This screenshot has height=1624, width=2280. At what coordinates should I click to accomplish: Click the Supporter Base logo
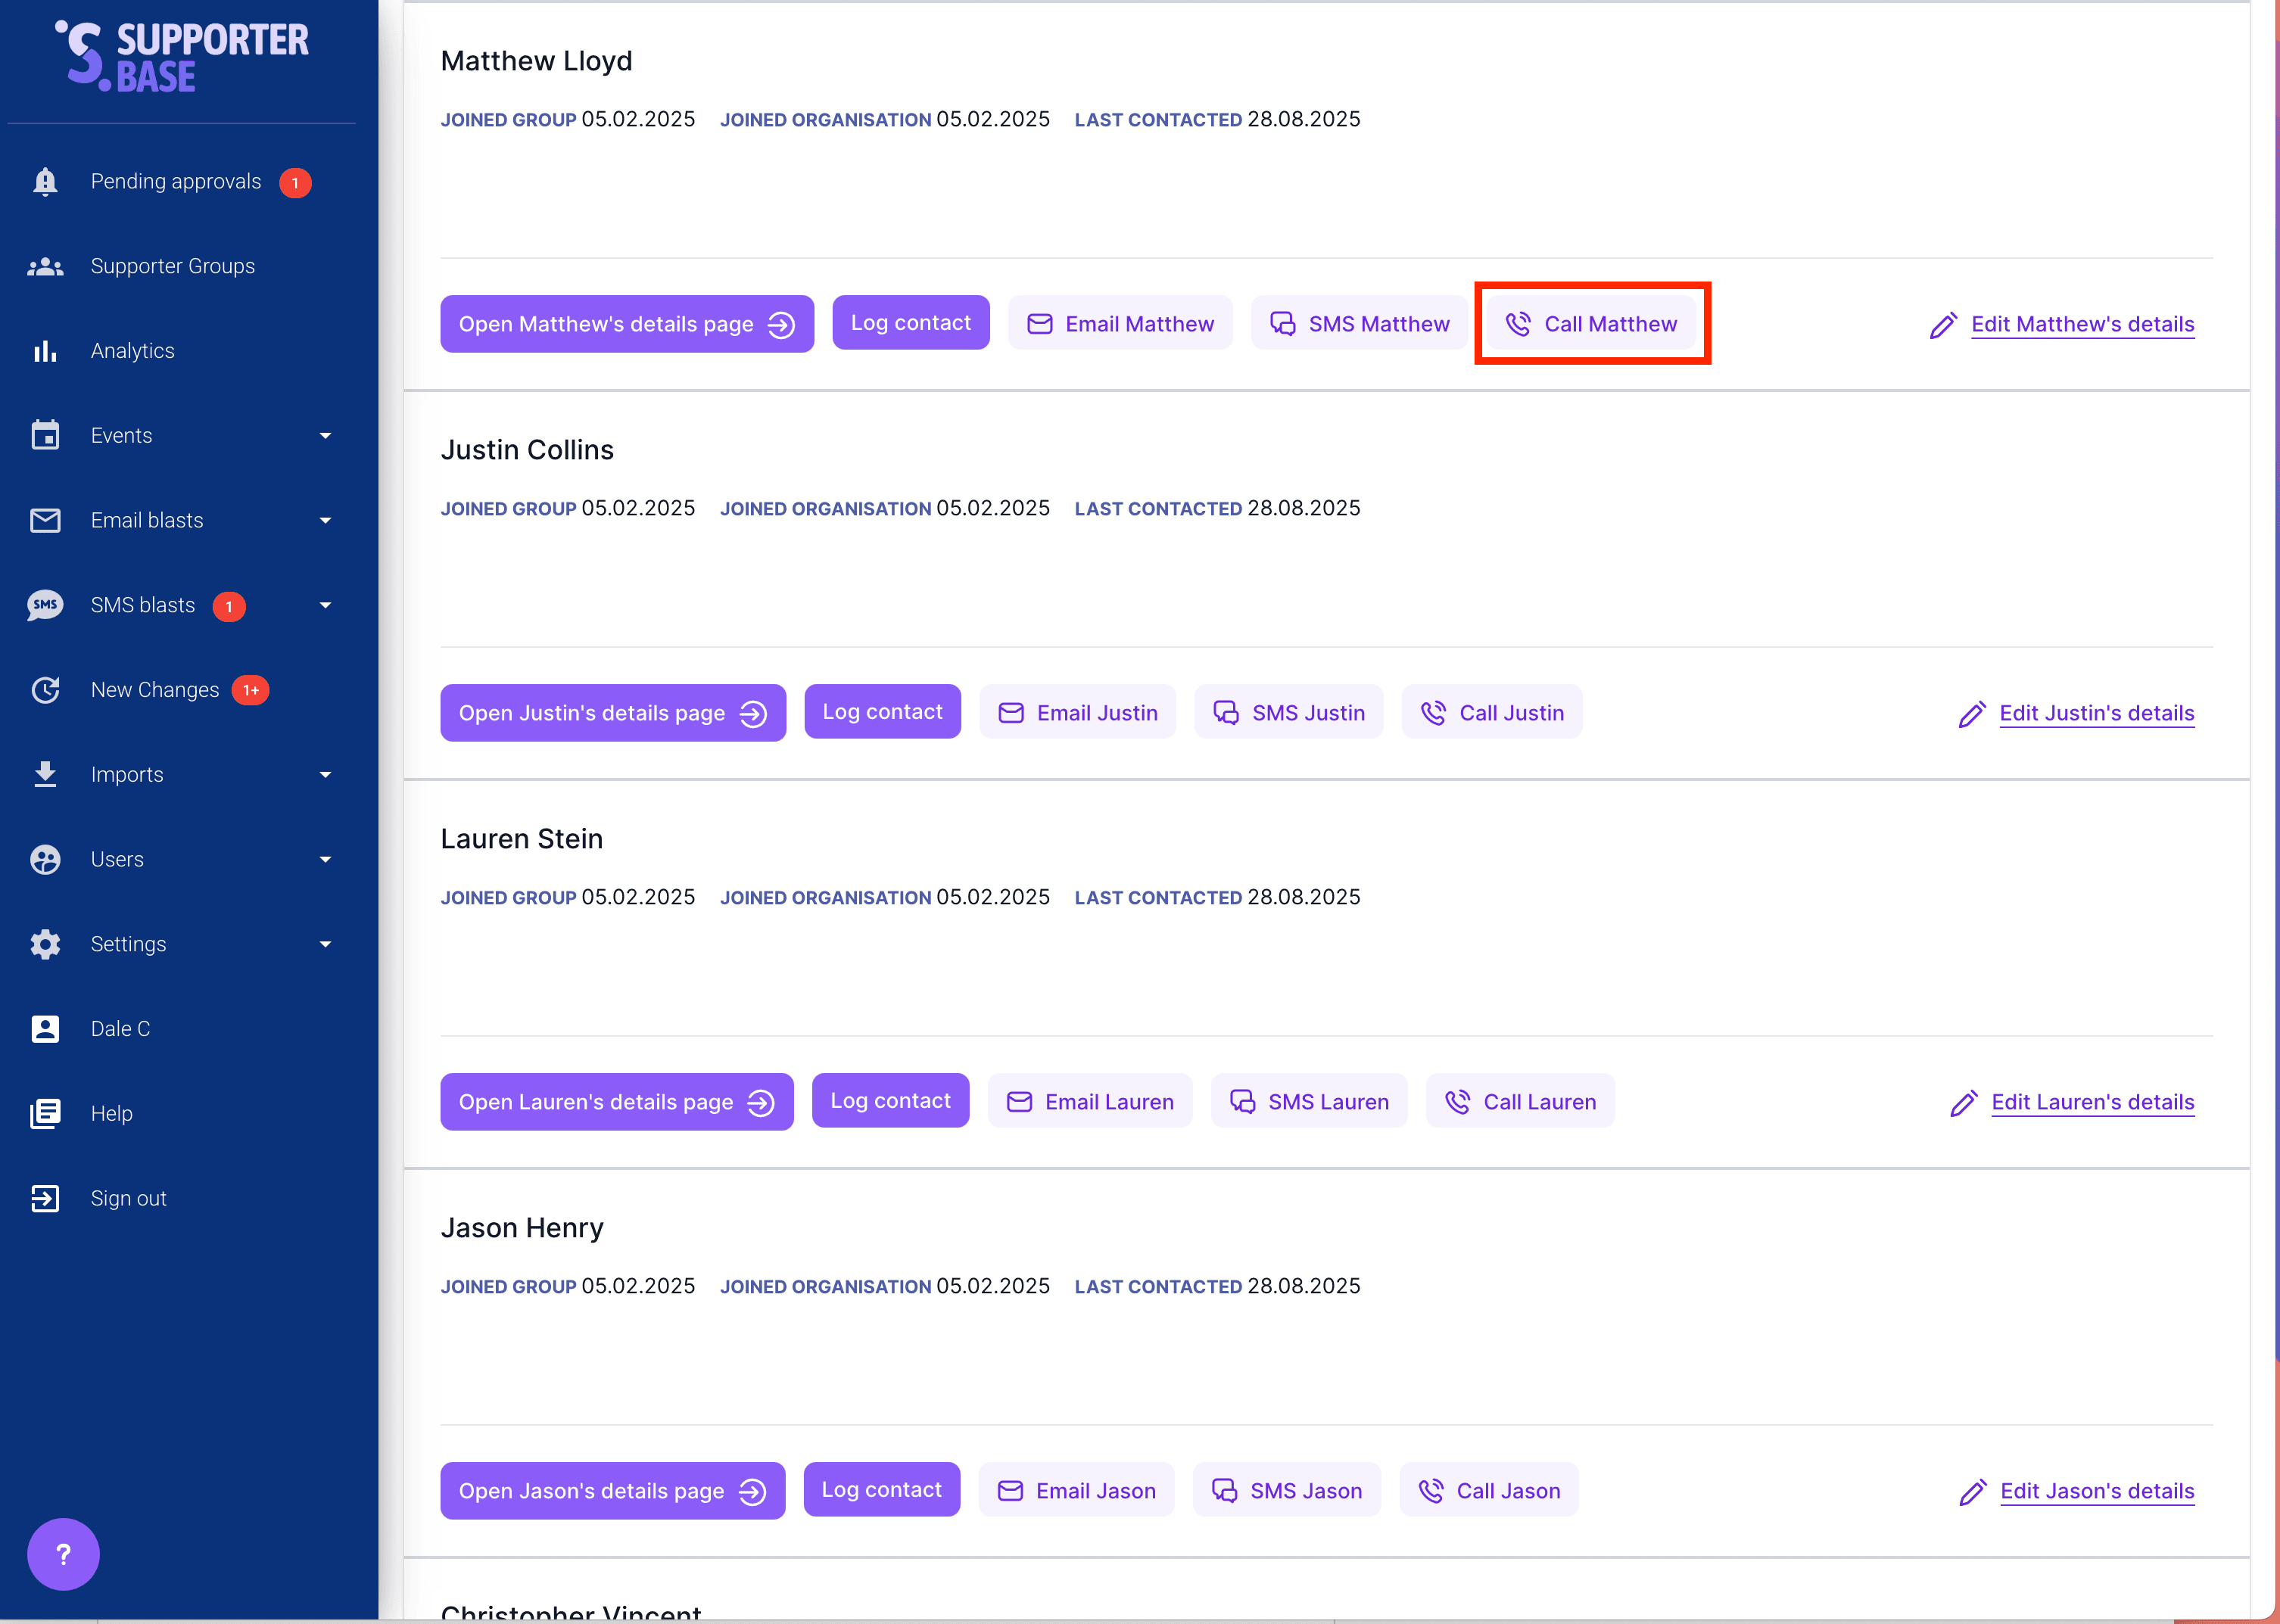182,57
